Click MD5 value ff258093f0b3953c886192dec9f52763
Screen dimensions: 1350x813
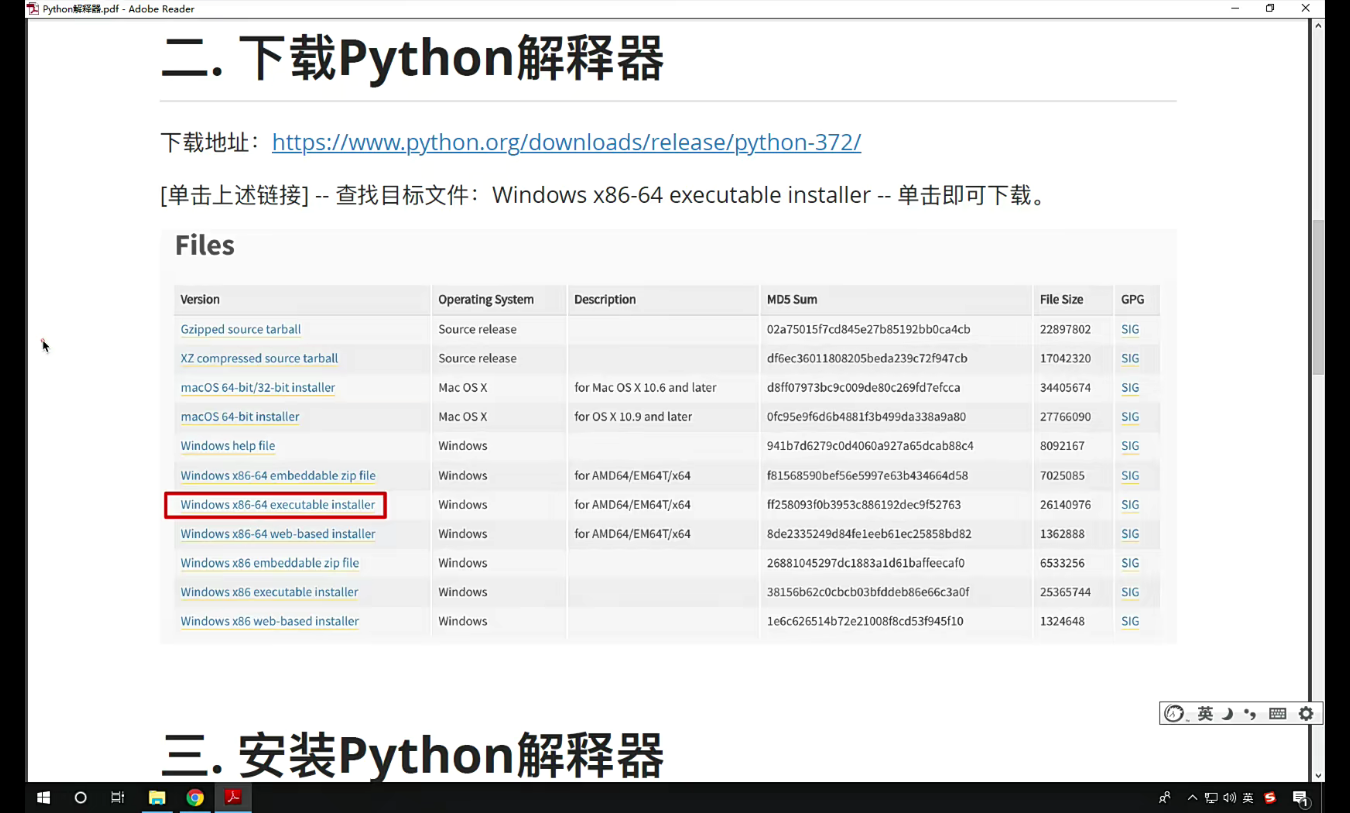(x=864, y=504)
